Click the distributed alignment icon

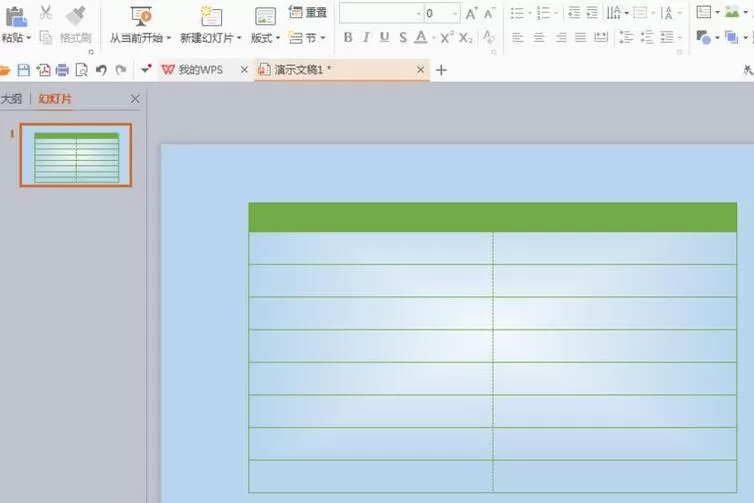pyautogui.click(x=601, y=38)
